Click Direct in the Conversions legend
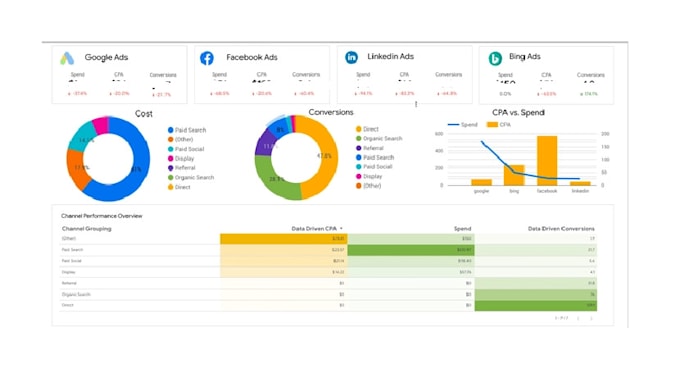This screenshot has height=382, width=680. (x=367, y=129)
